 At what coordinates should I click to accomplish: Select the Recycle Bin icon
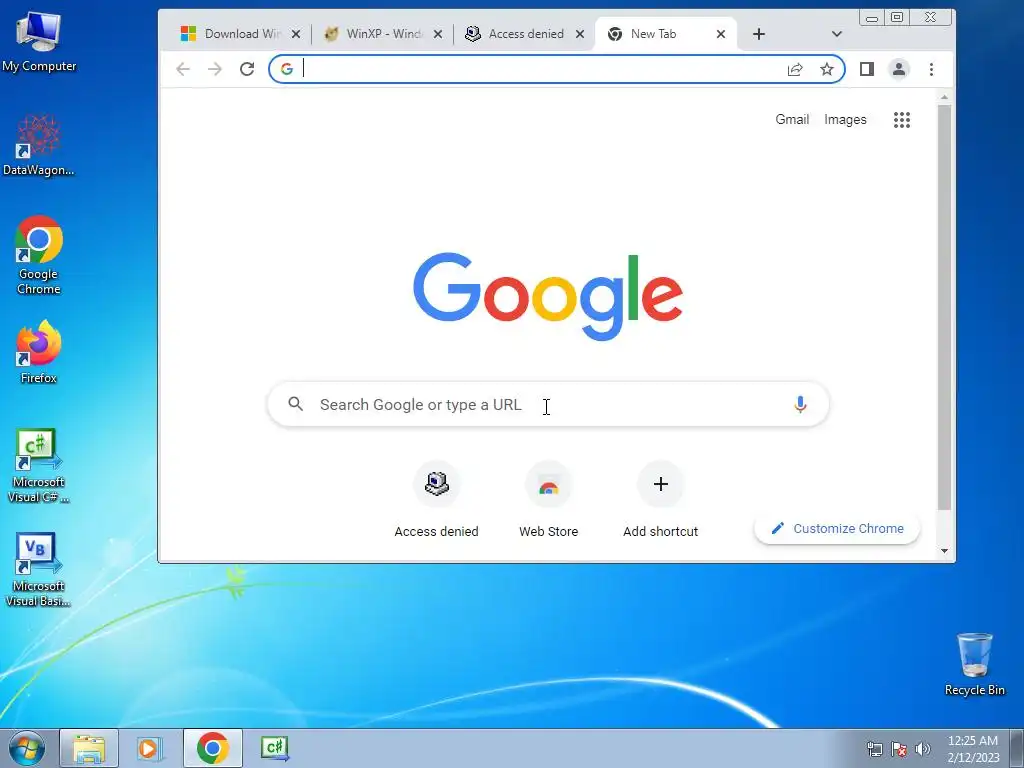[974, 664]
